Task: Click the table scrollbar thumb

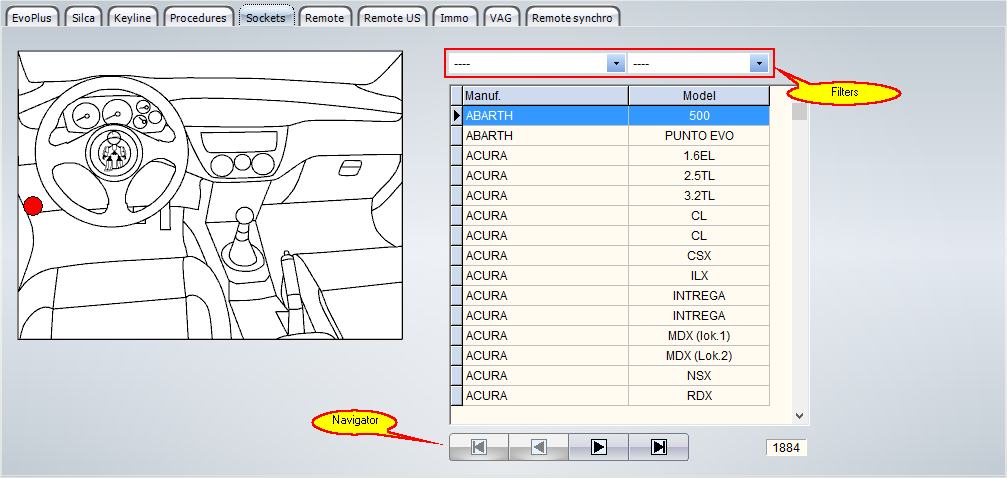Action: coord(799,112)
